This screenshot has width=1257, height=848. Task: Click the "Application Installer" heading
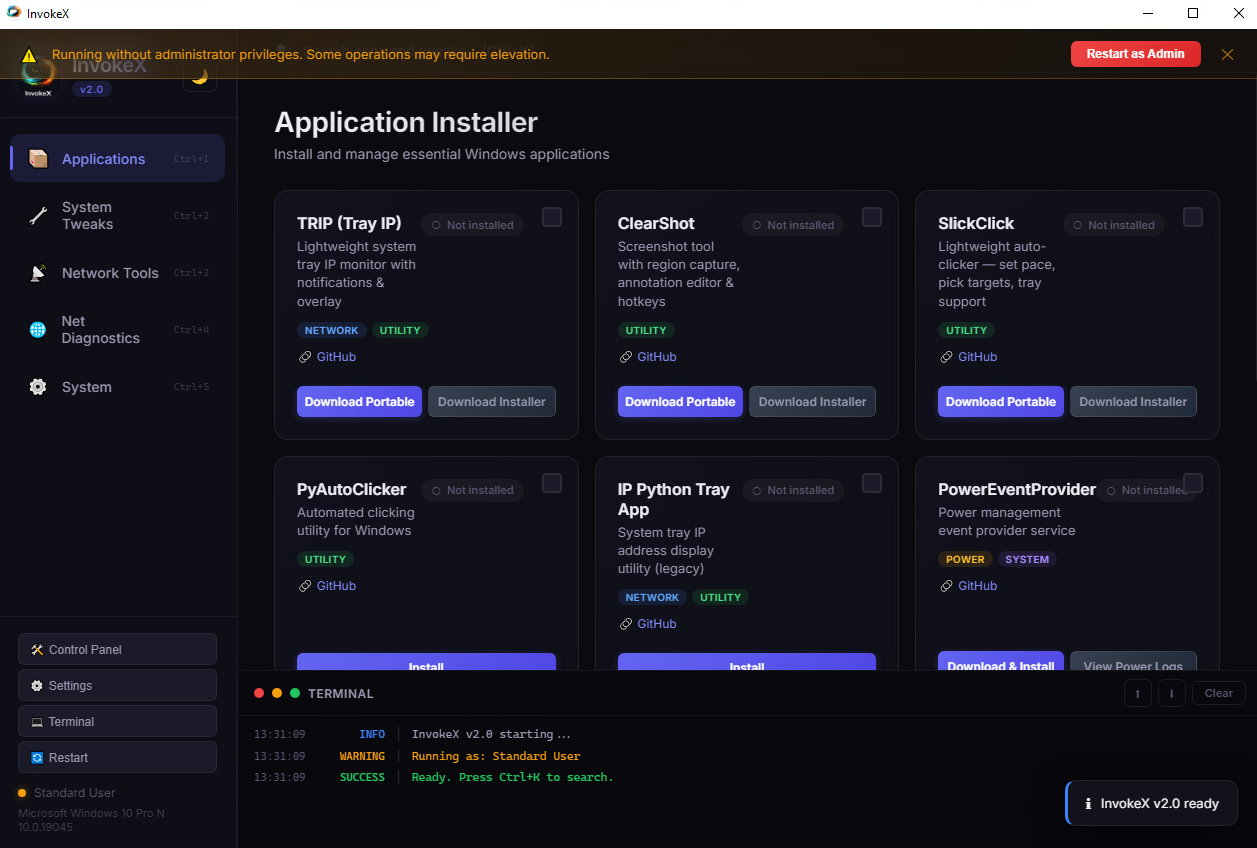pyautogui.click(x=406, y=122)
